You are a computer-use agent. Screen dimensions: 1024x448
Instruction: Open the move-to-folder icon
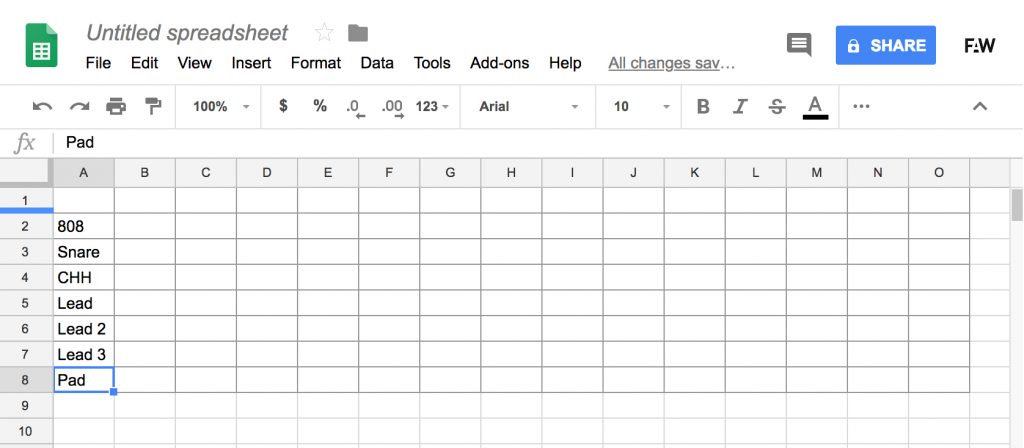(358, 33)
